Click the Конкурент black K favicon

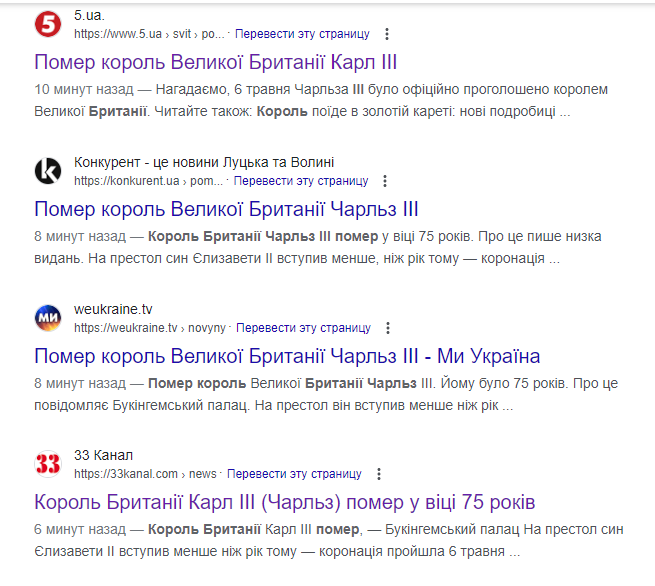coord(48,171)
